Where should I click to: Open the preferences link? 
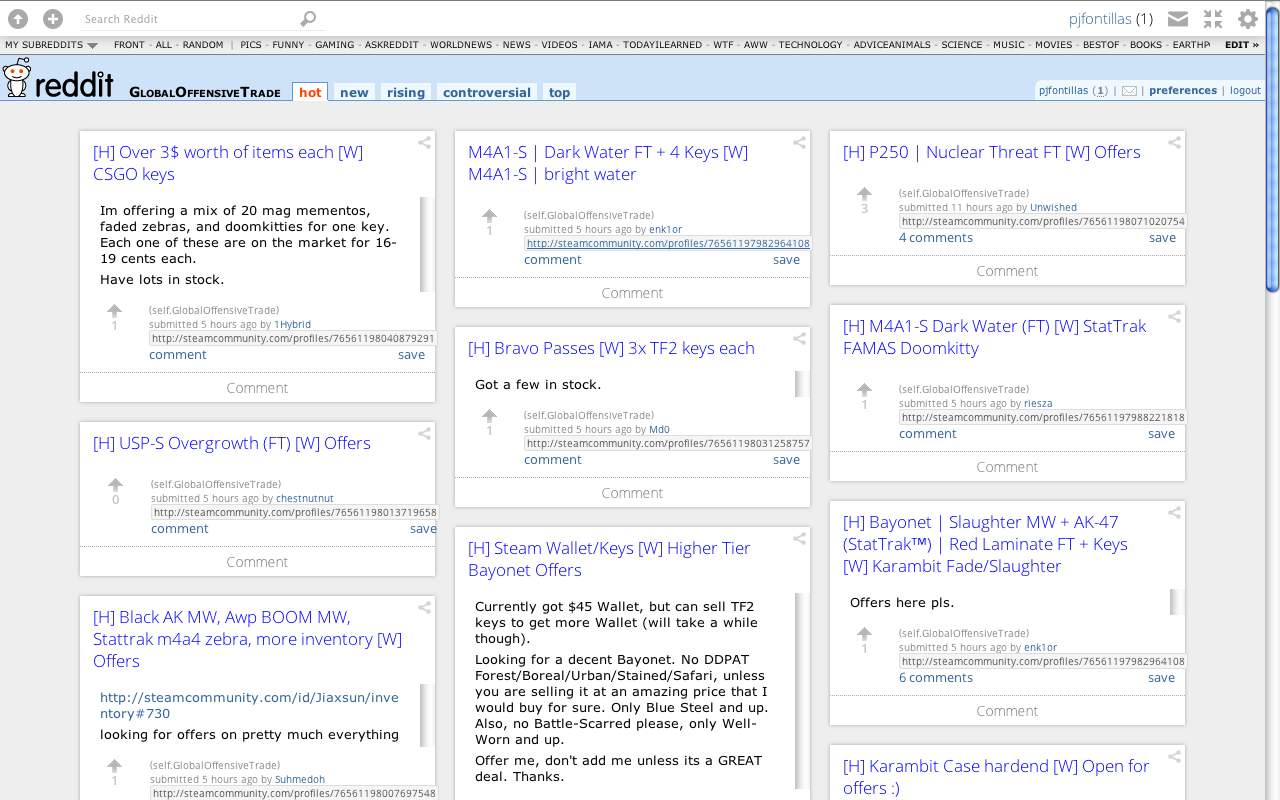[1183, 90]
